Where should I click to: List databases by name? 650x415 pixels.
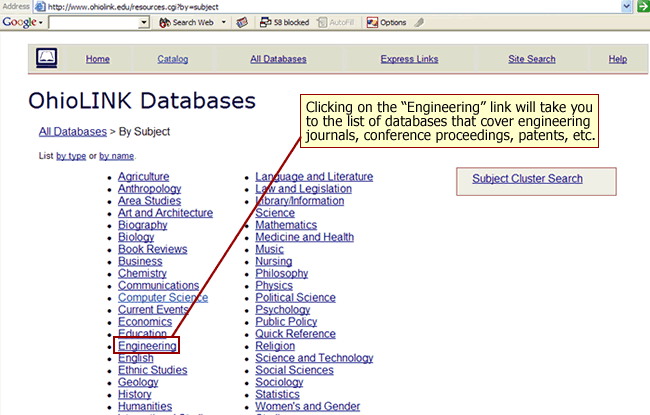tap(116, 156)
